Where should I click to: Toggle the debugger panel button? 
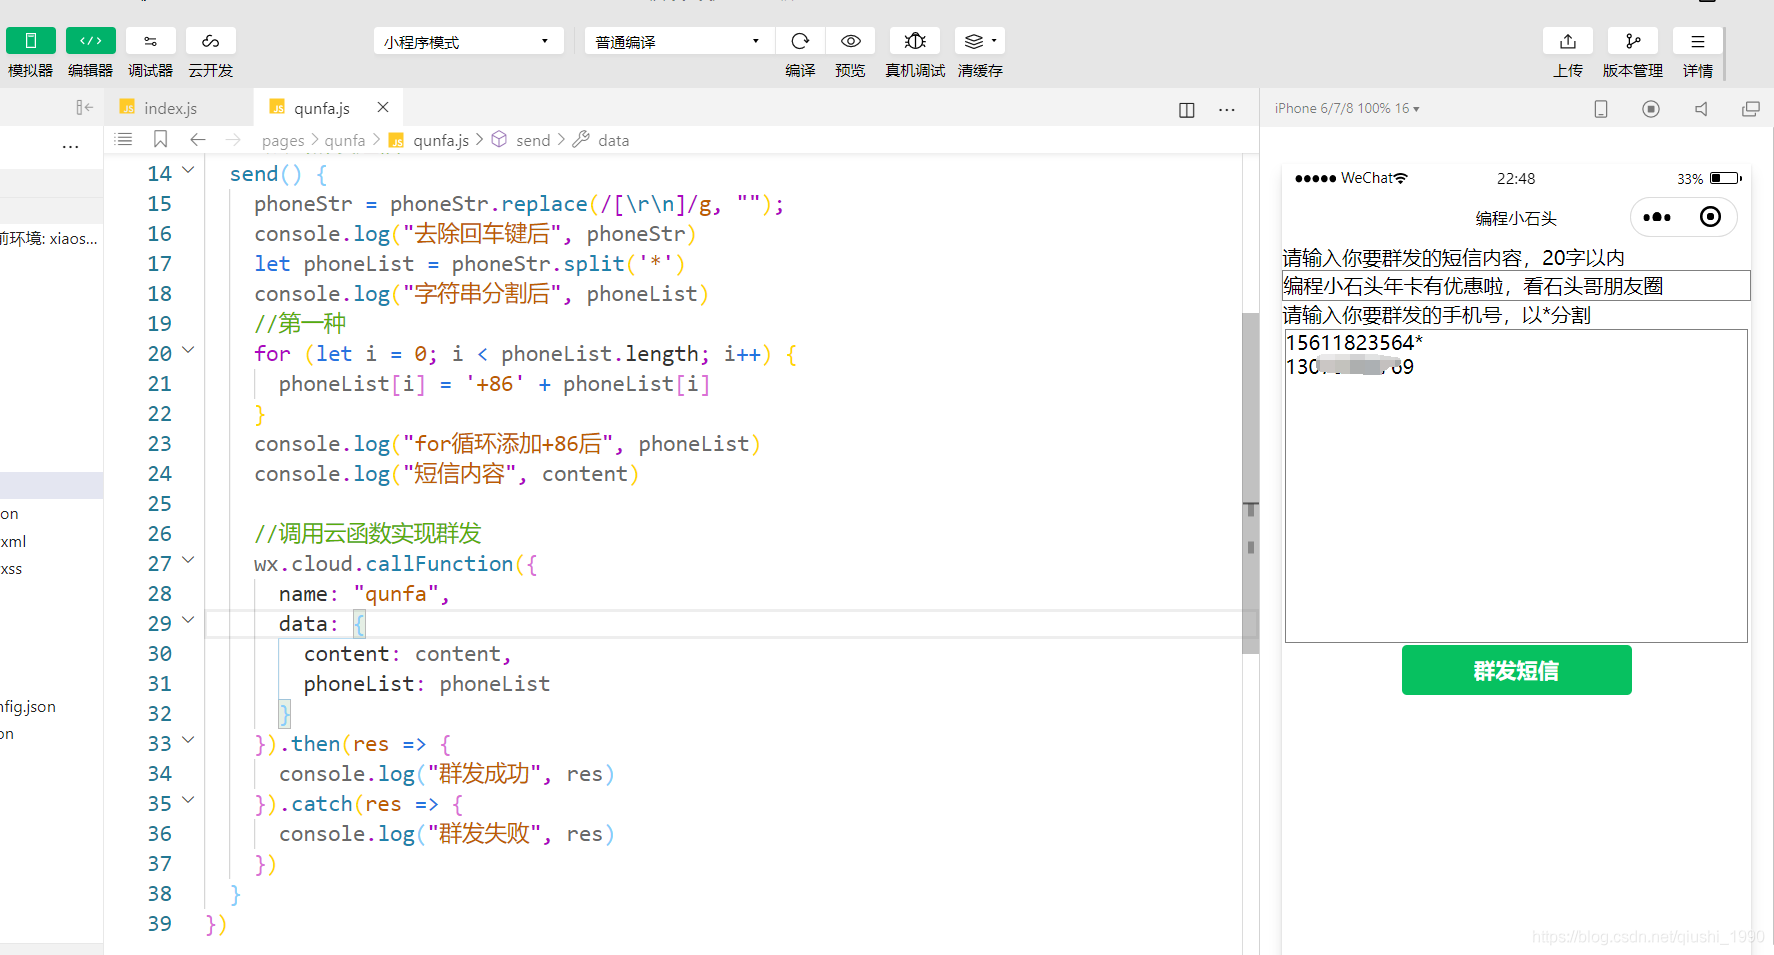[150, 41]
